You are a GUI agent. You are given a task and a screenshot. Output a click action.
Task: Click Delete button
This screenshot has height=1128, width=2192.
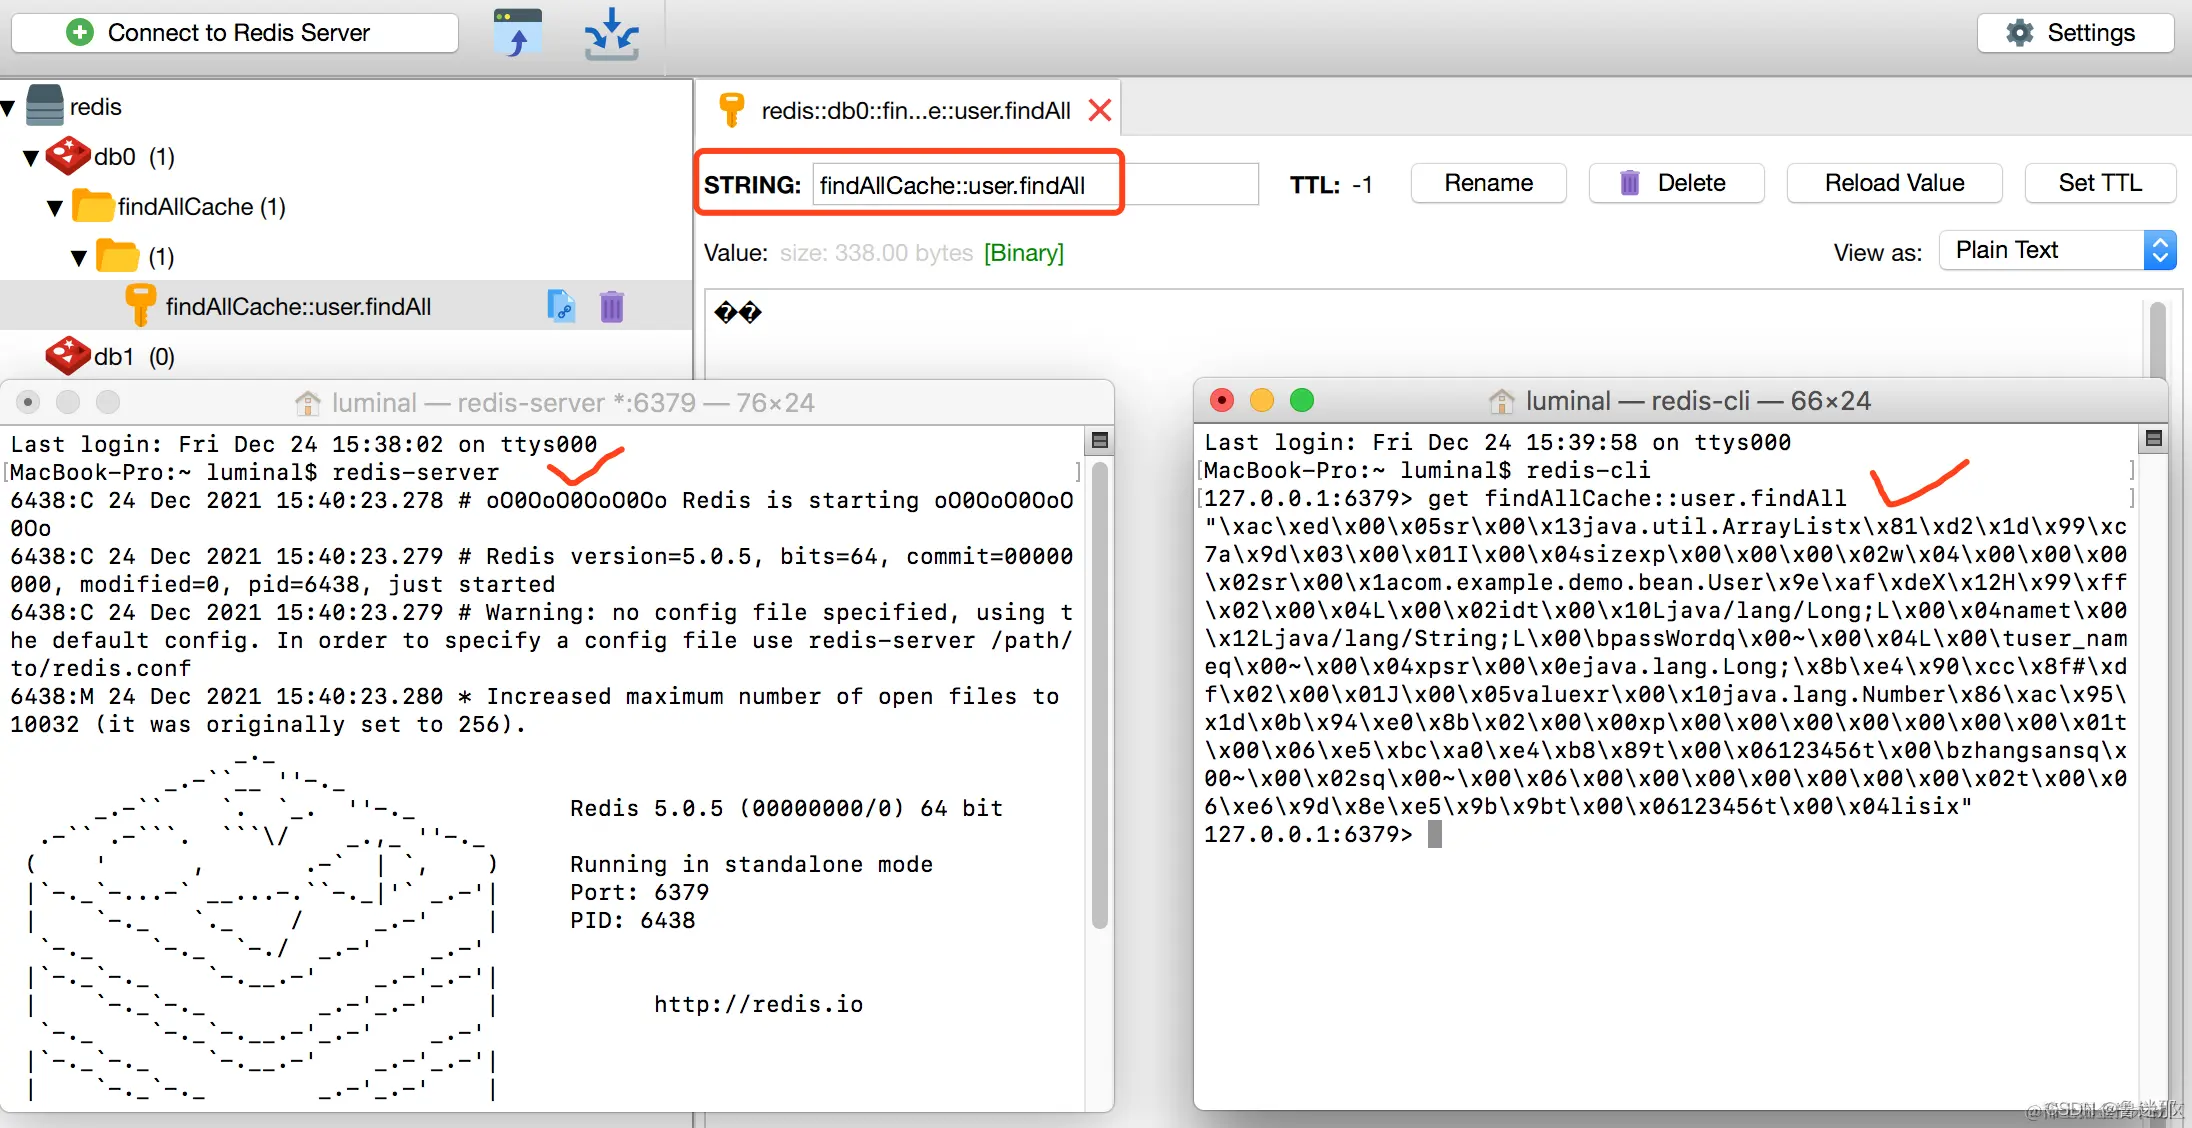point(1676,183)
